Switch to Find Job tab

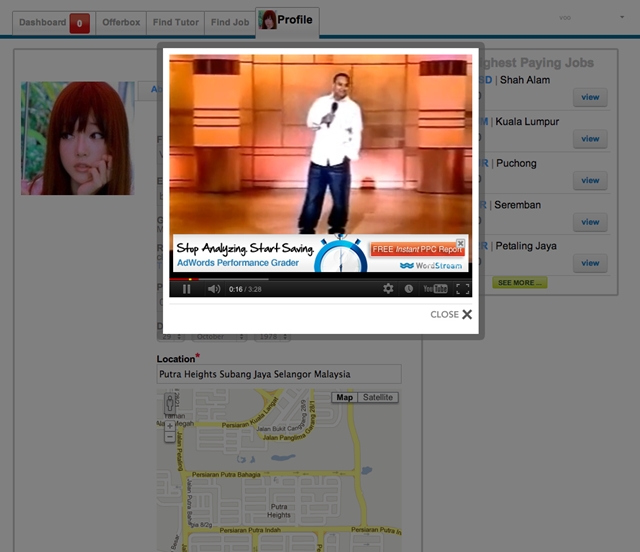[x=230, y=22]
